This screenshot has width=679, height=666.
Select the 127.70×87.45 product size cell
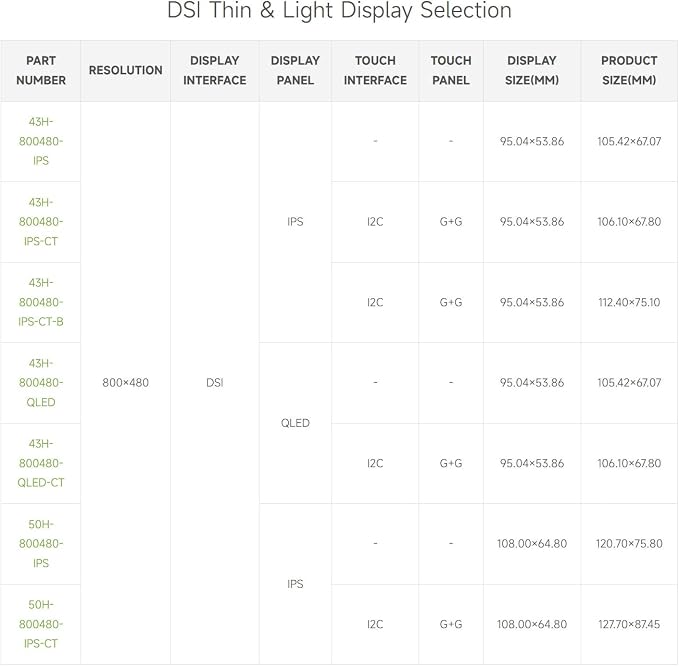point(629,624)
